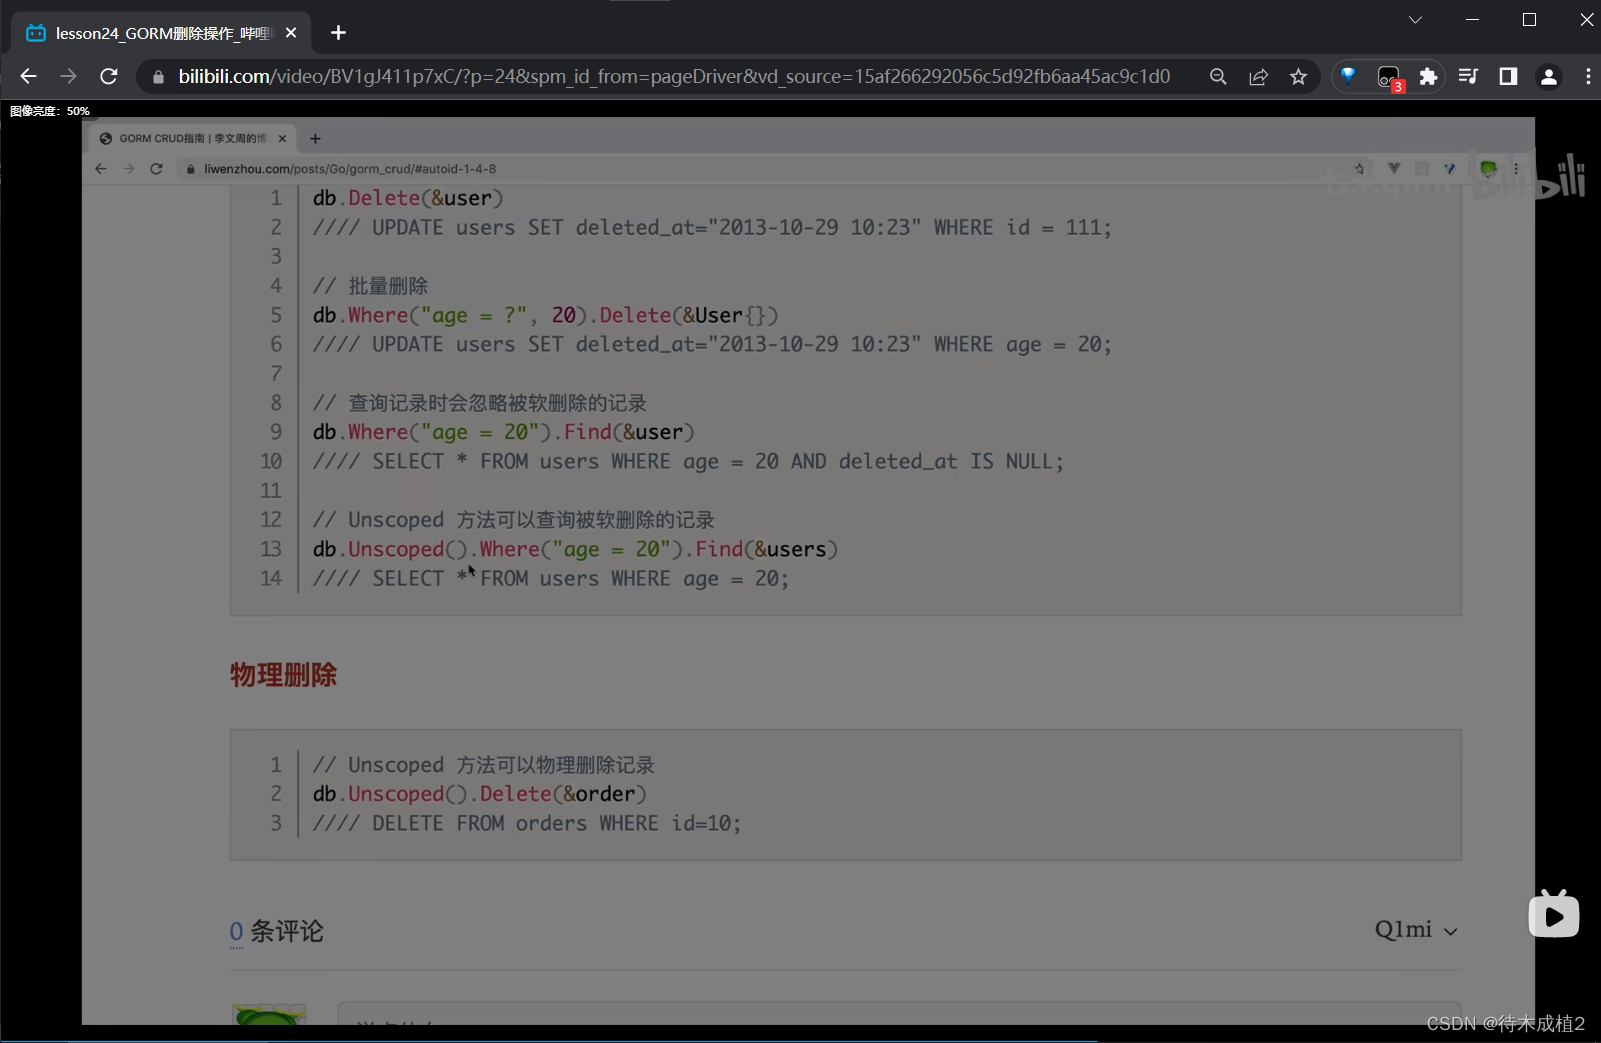Image resolution: width=1601 pixels, height=1043 pixels.
Task: Click the inner browser forward arrow
Action: [128, 169]
